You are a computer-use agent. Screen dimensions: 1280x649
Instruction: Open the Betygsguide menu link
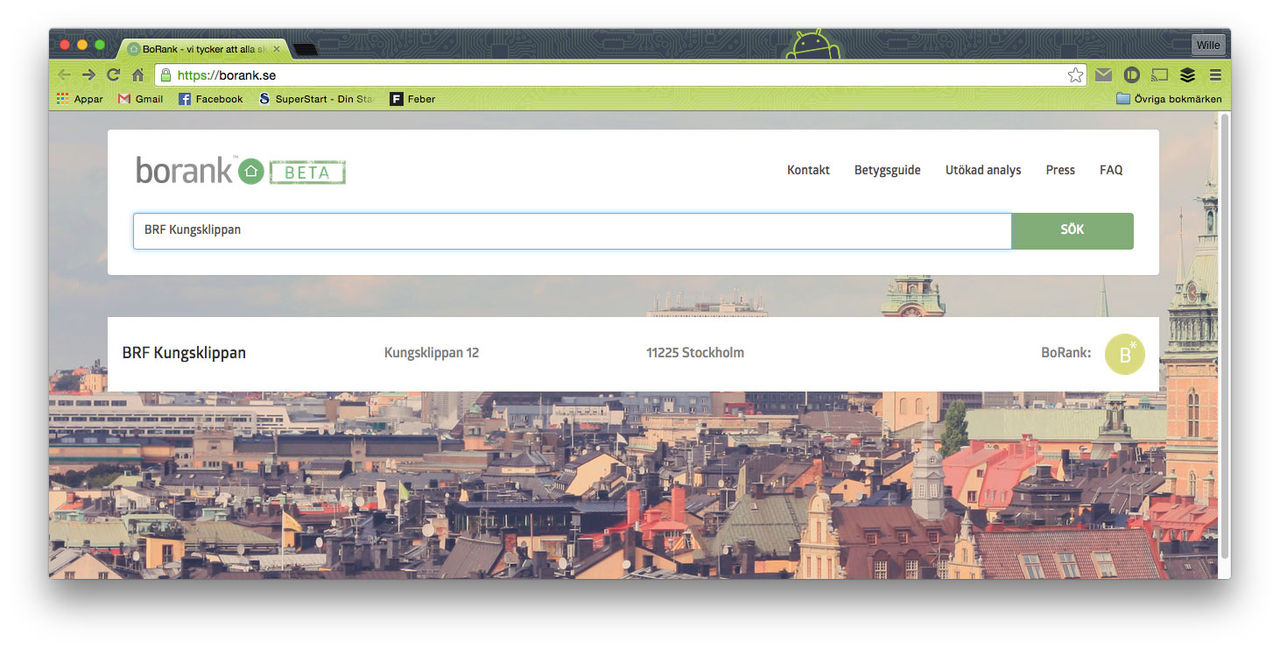point(887,170)
